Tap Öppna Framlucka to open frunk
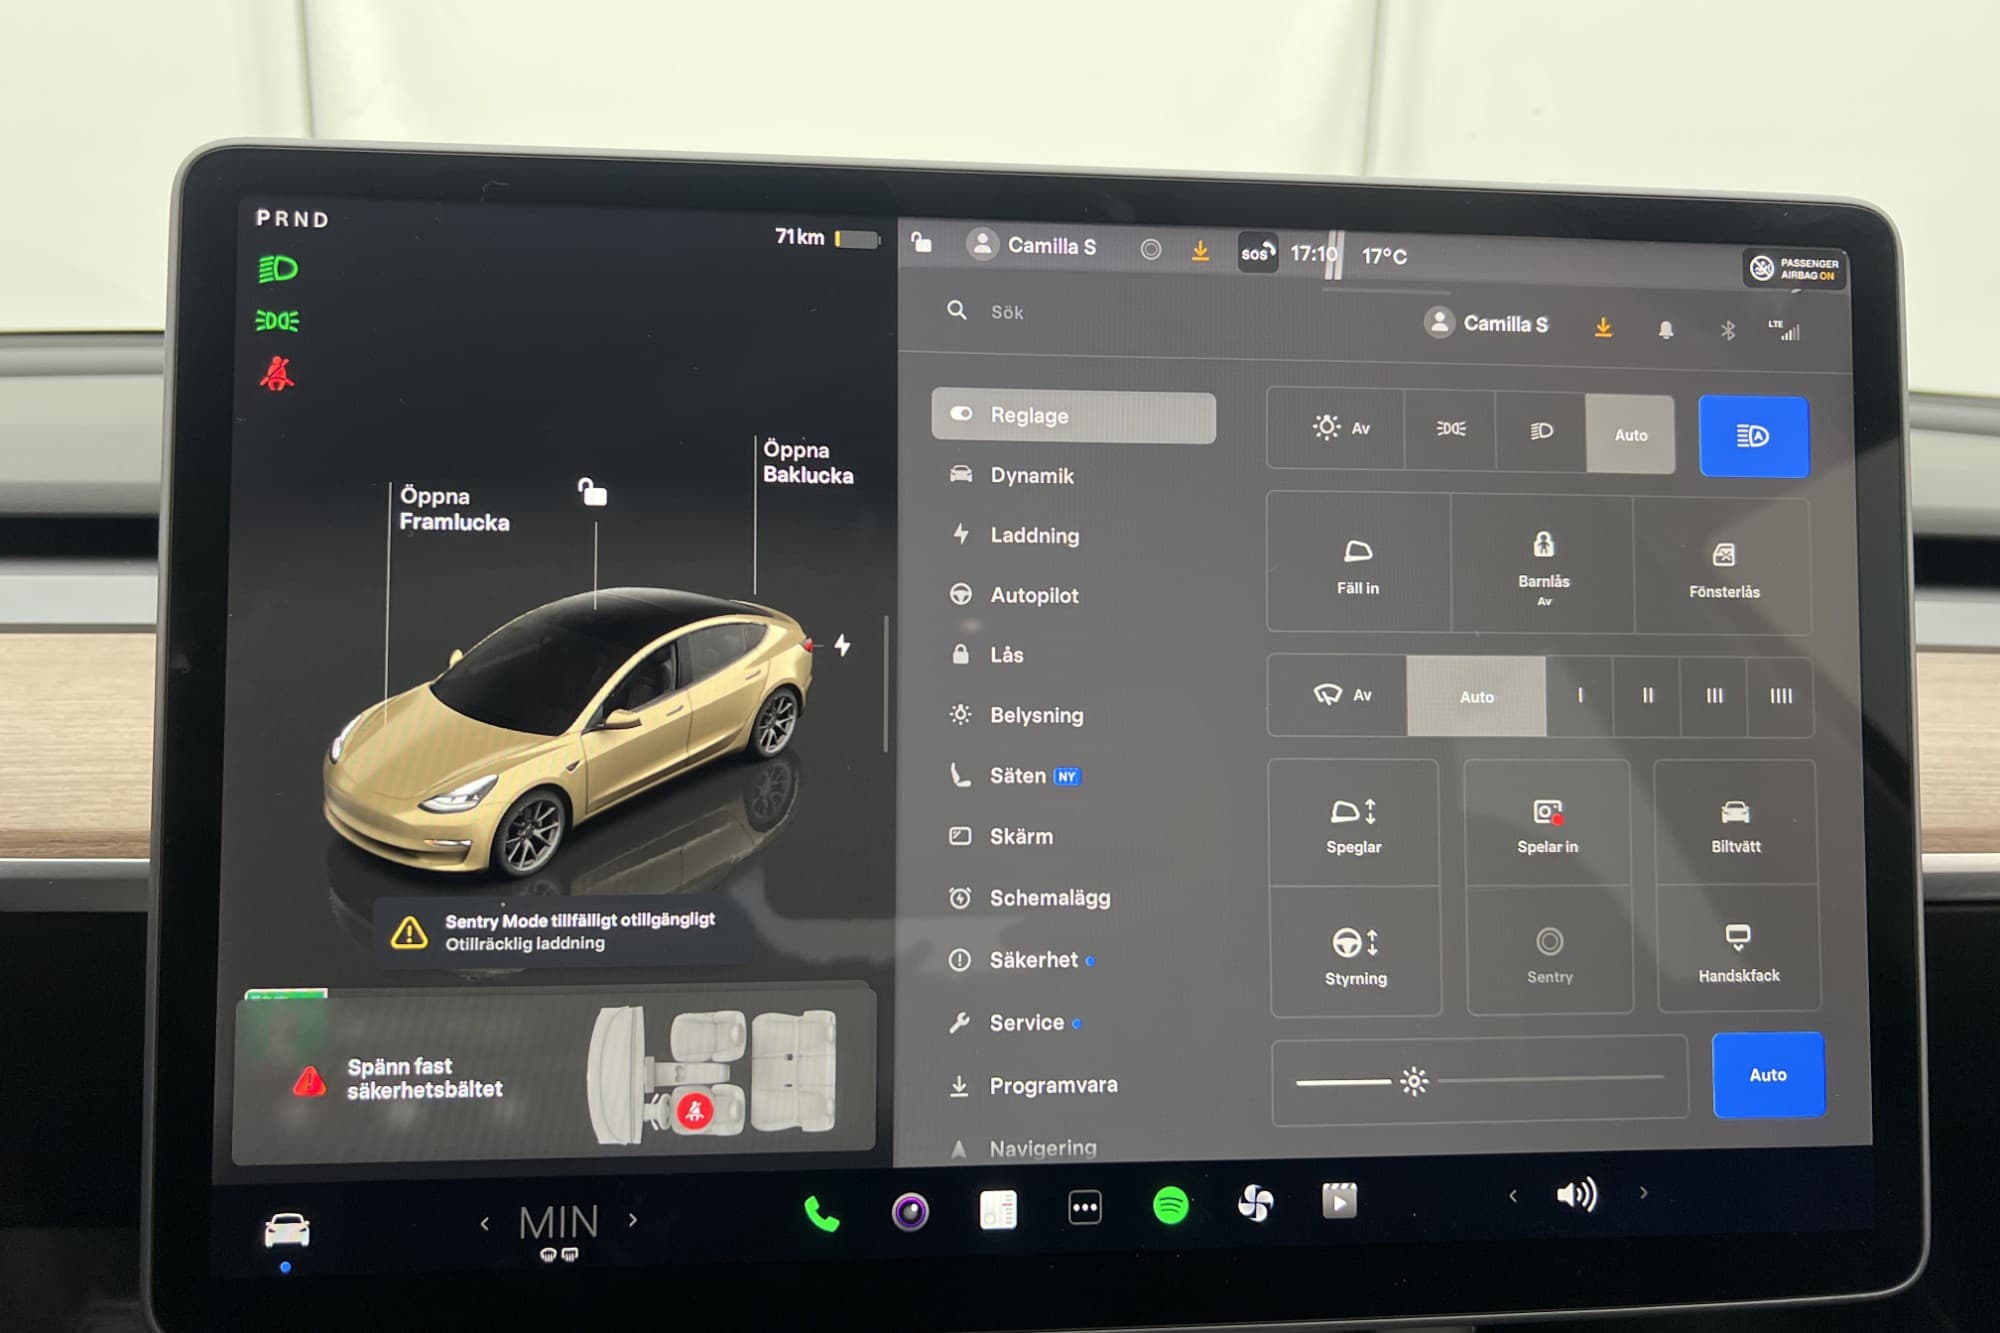Image resolution: width=2000 pixels, height=1333 pixels. [x=454, y=509]
